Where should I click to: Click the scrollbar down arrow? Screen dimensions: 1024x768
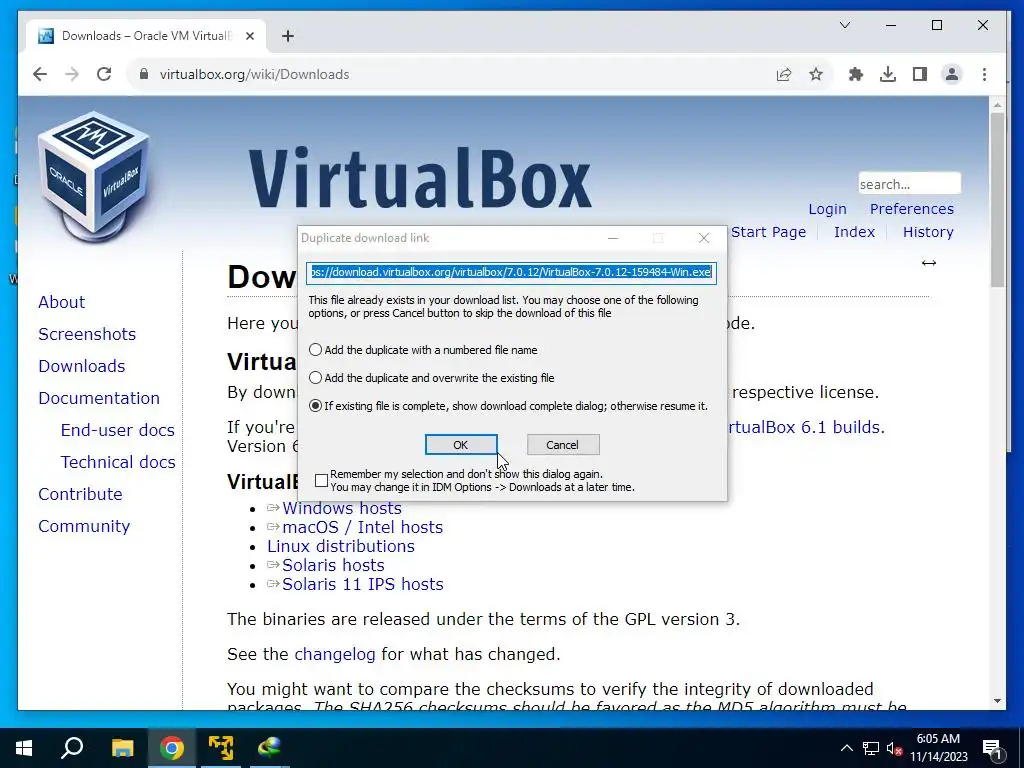997,701
